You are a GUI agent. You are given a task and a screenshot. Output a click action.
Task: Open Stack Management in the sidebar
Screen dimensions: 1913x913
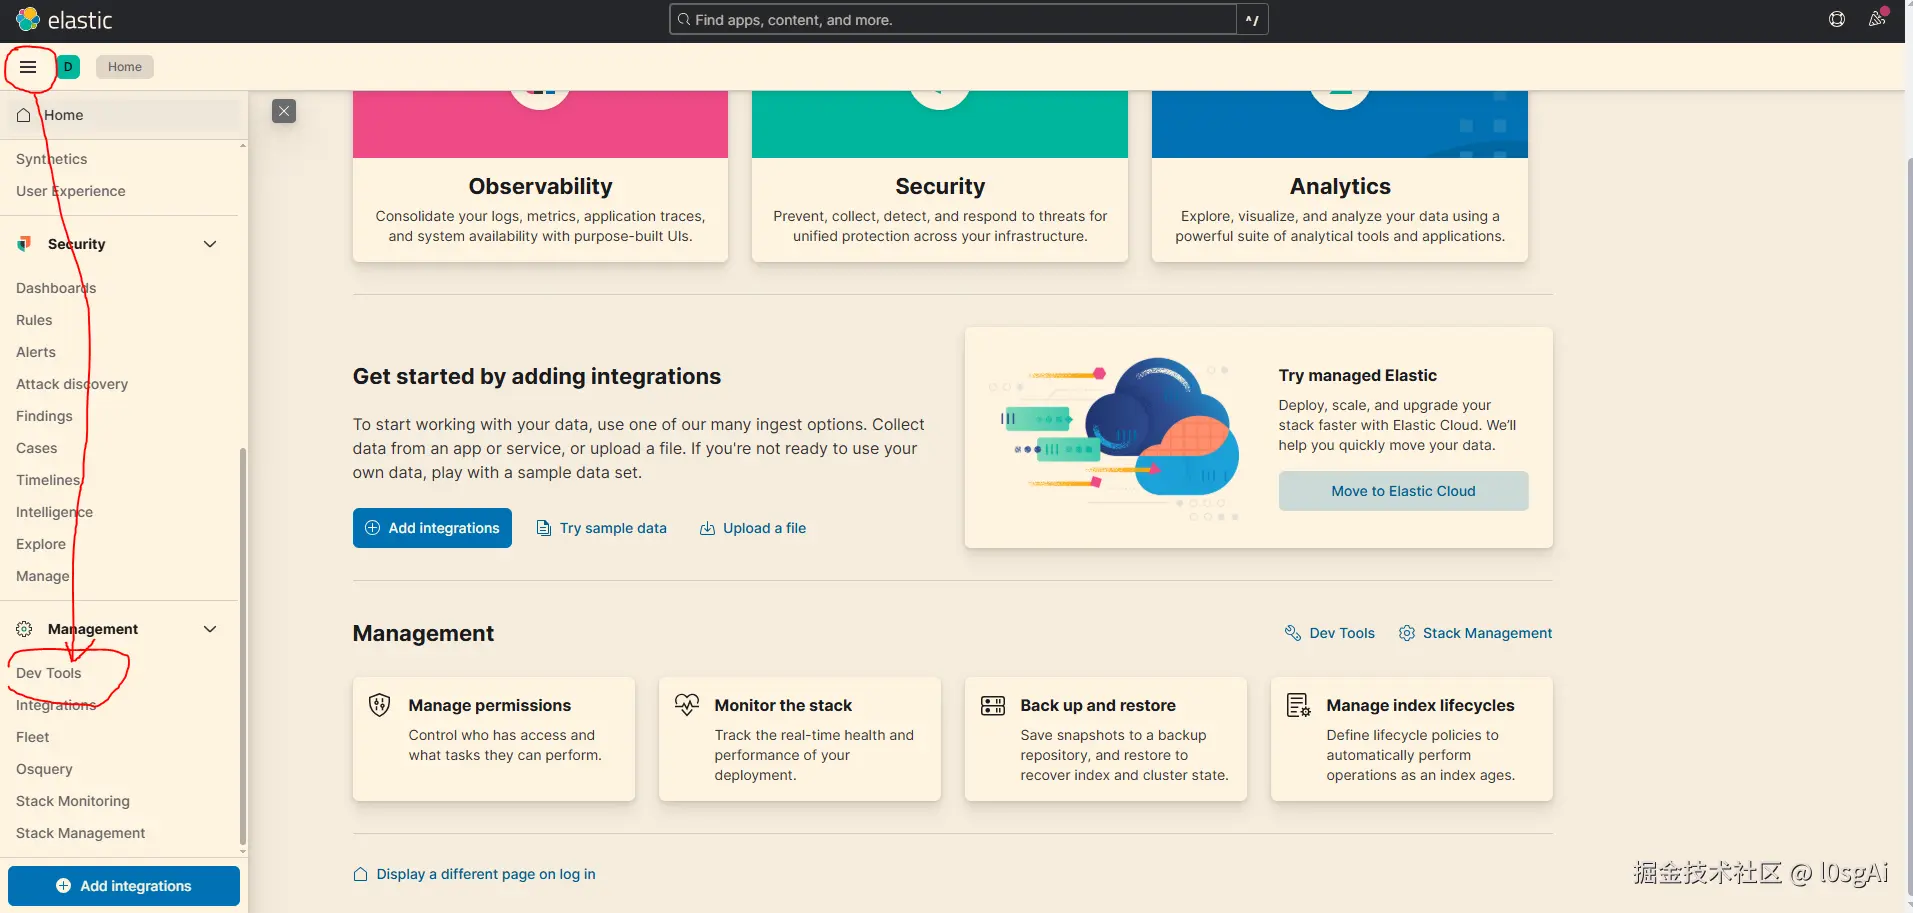click(x=81, y=833)
